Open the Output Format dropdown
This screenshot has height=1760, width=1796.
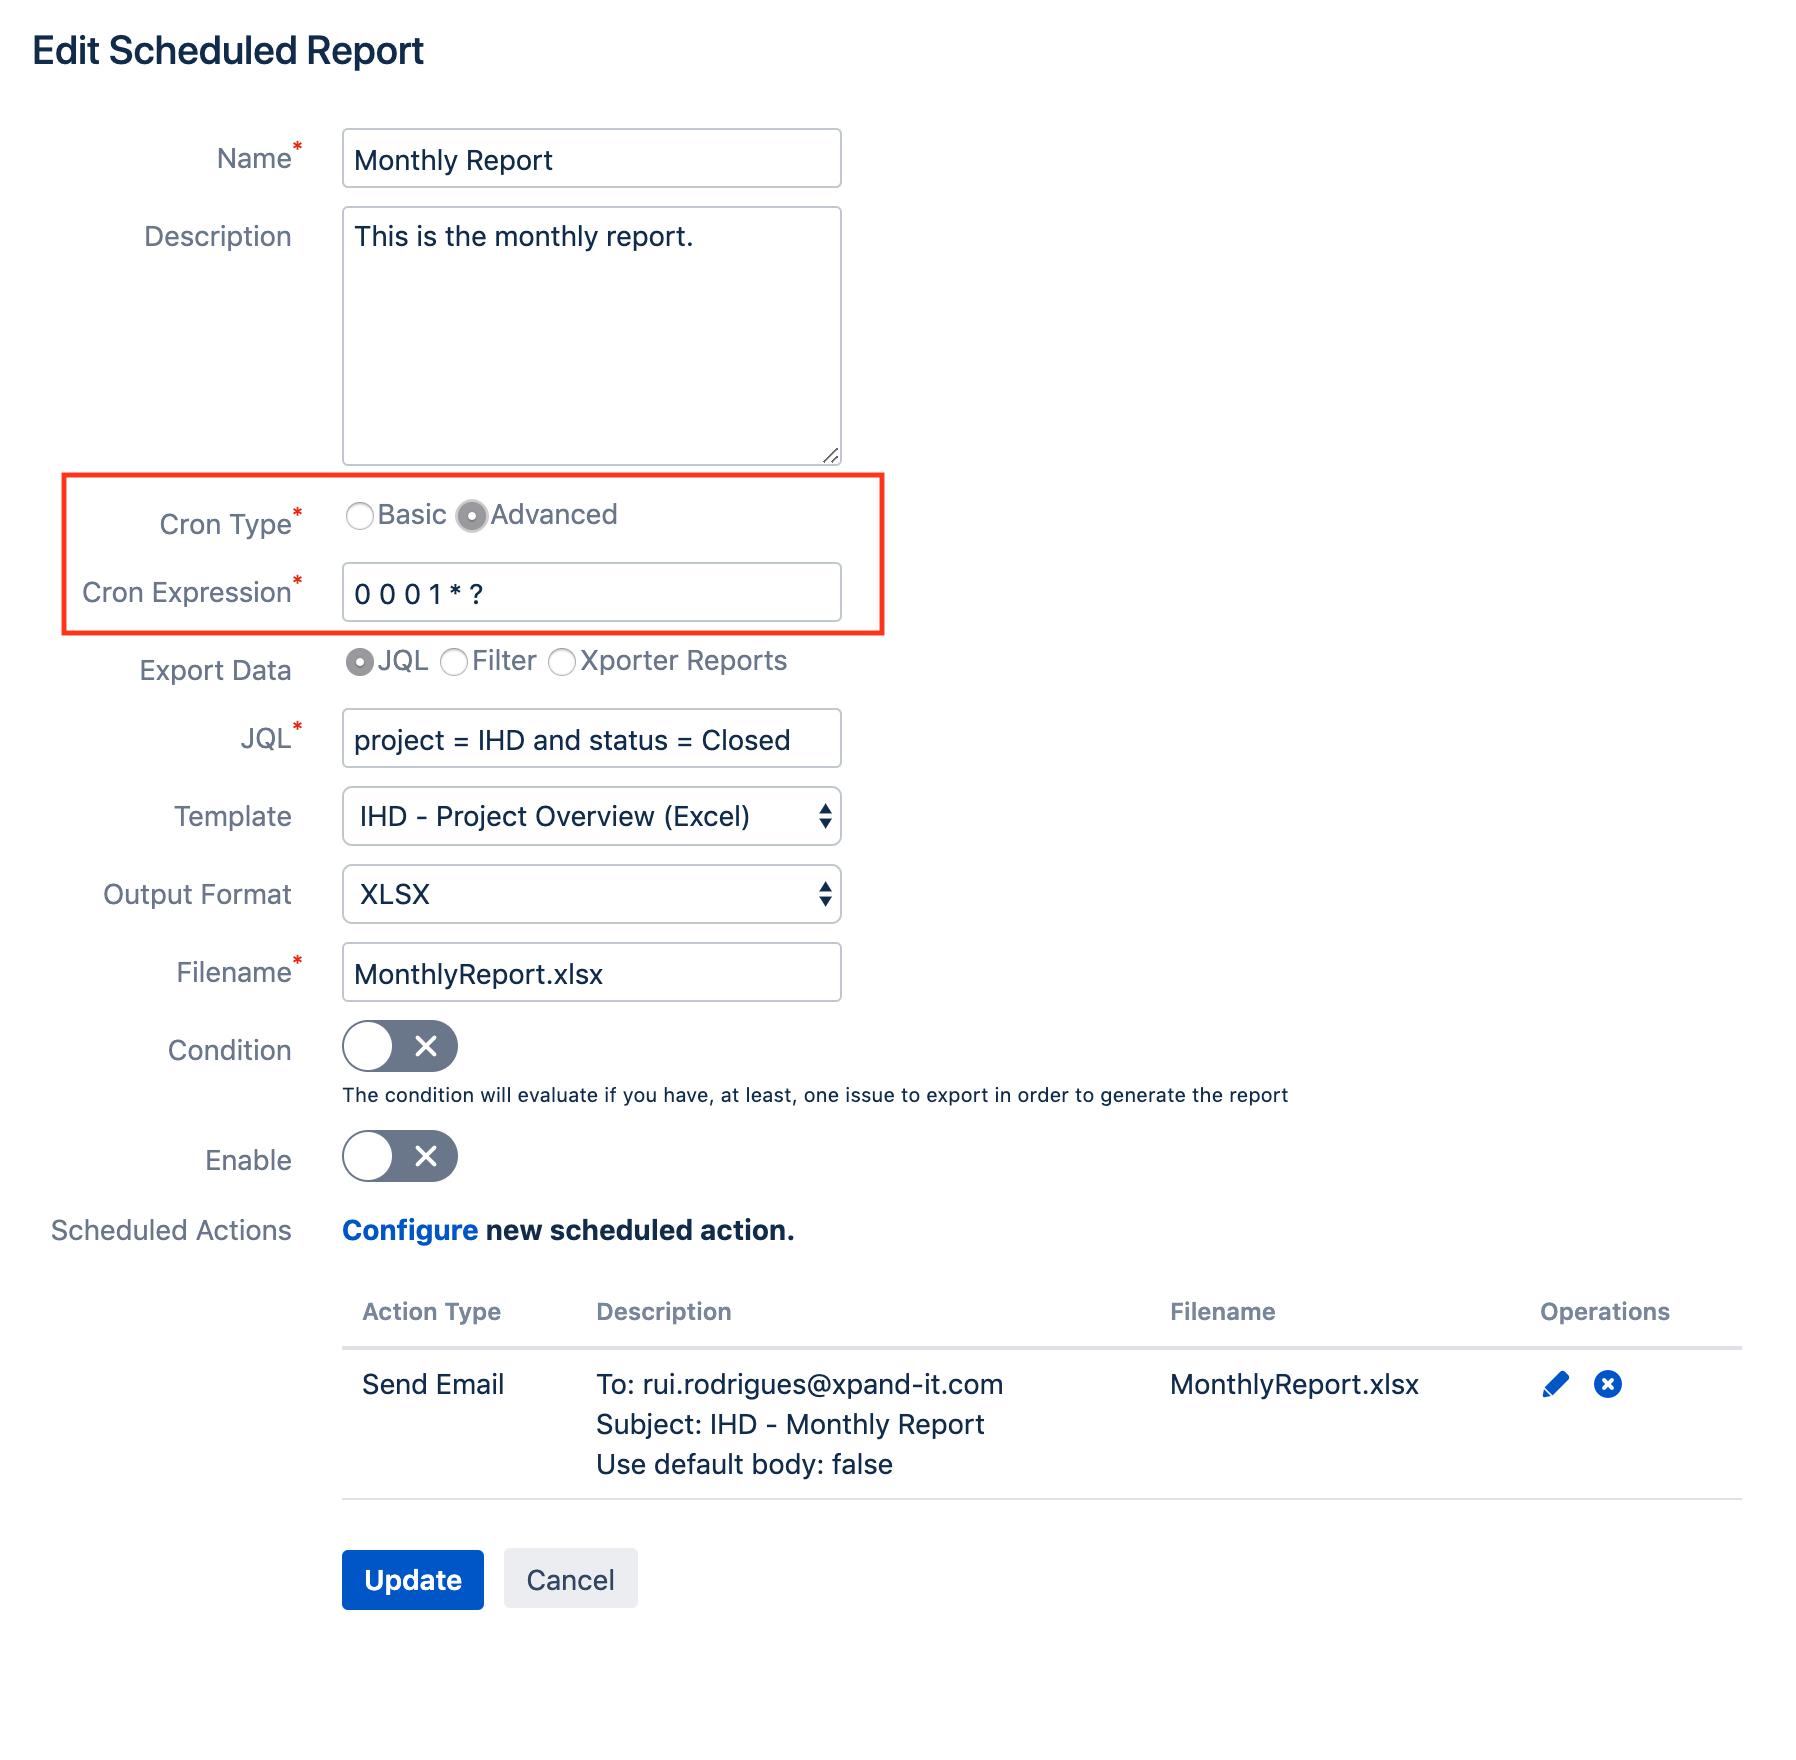(x=591, y=894)
